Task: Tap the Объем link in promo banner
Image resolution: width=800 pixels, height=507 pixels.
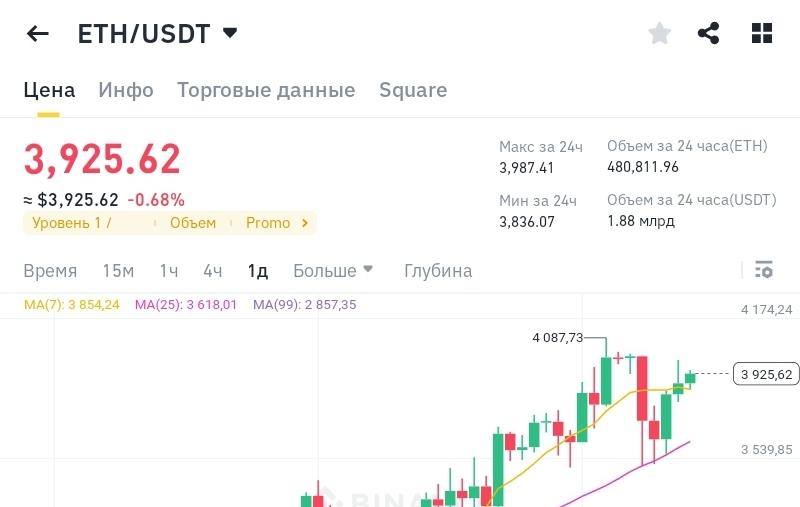Action: (x=193, y=223)
